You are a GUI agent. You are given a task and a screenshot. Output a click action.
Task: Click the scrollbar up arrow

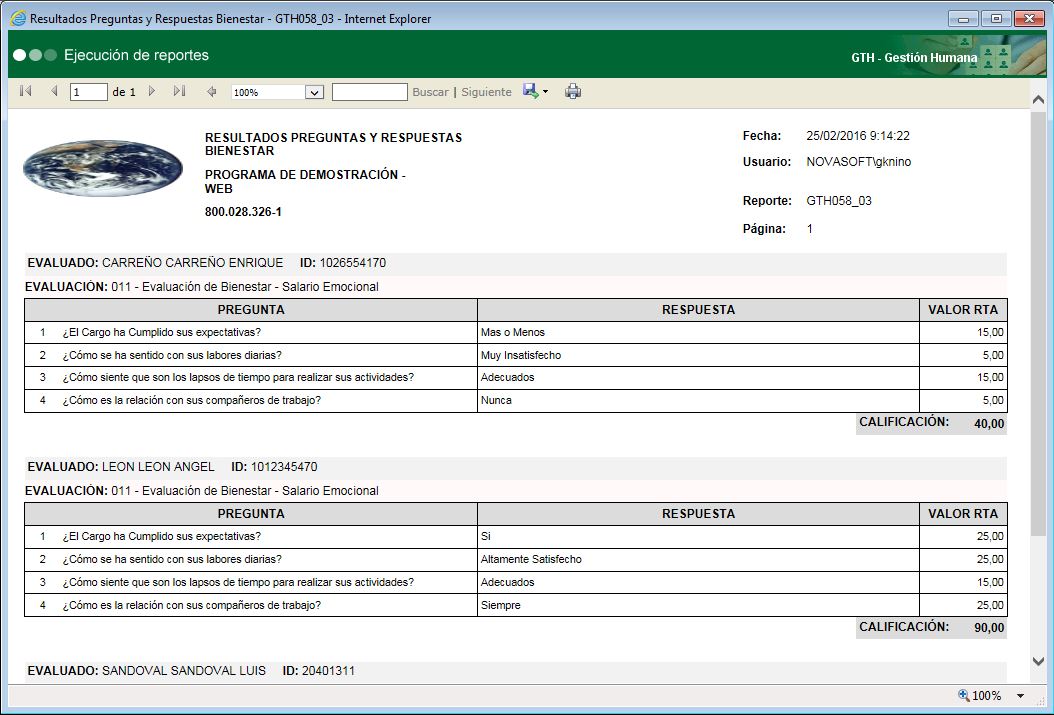click(x=1038, y=99)
